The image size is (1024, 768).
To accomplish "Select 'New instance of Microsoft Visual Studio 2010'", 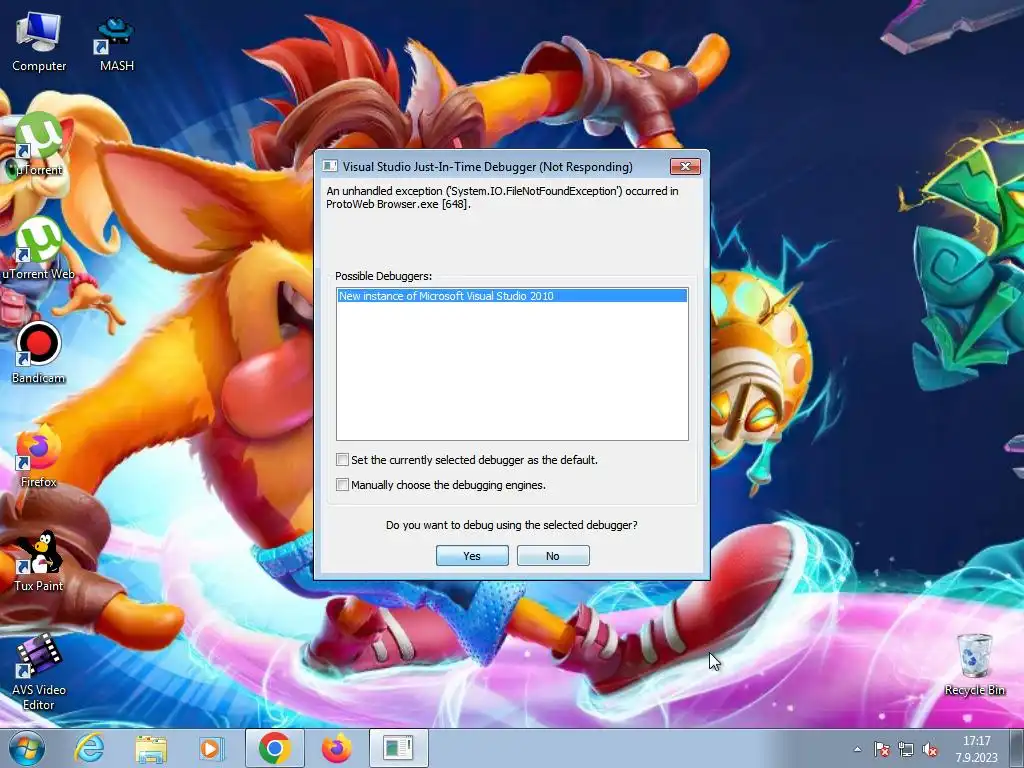I will point(512,296).
